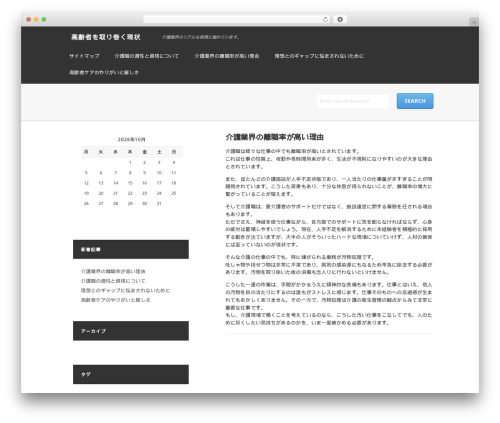Open サイトマップ in the top navigation

click(84, 56)
